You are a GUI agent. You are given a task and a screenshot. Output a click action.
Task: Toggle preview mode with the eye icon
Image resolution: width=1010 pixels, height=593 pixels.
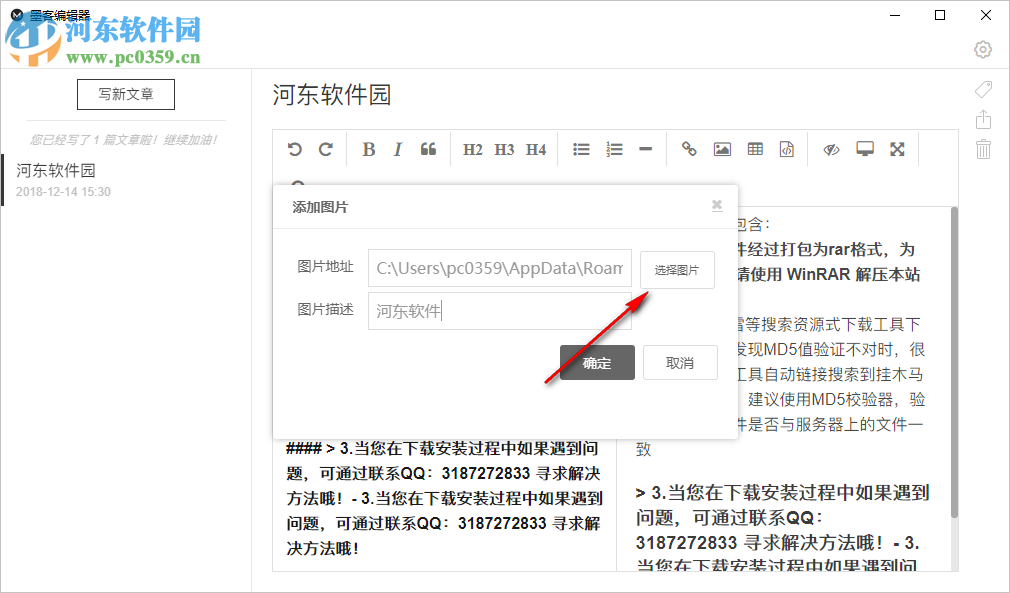click(830, 148)
